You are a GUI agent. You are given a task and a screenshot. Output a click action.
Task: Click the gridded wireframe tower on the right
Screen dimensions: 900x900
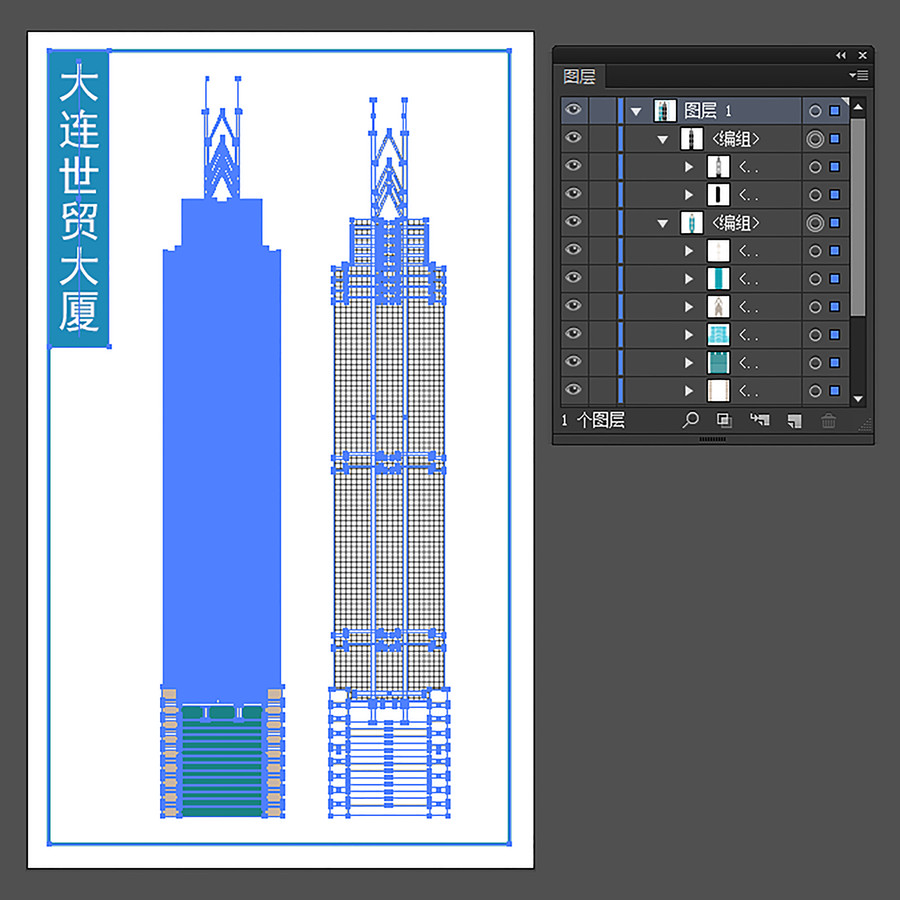389,459
